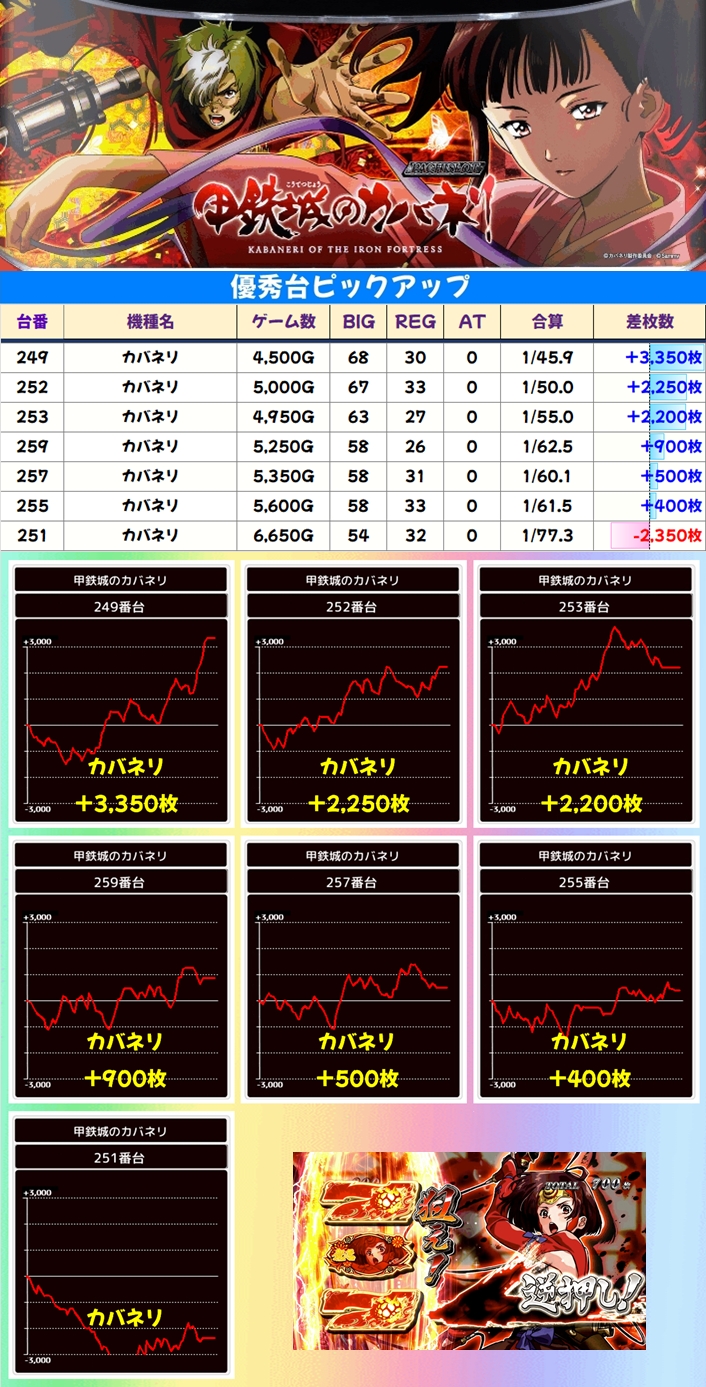
Task: Select the REG column header
Action: point(415,322)
